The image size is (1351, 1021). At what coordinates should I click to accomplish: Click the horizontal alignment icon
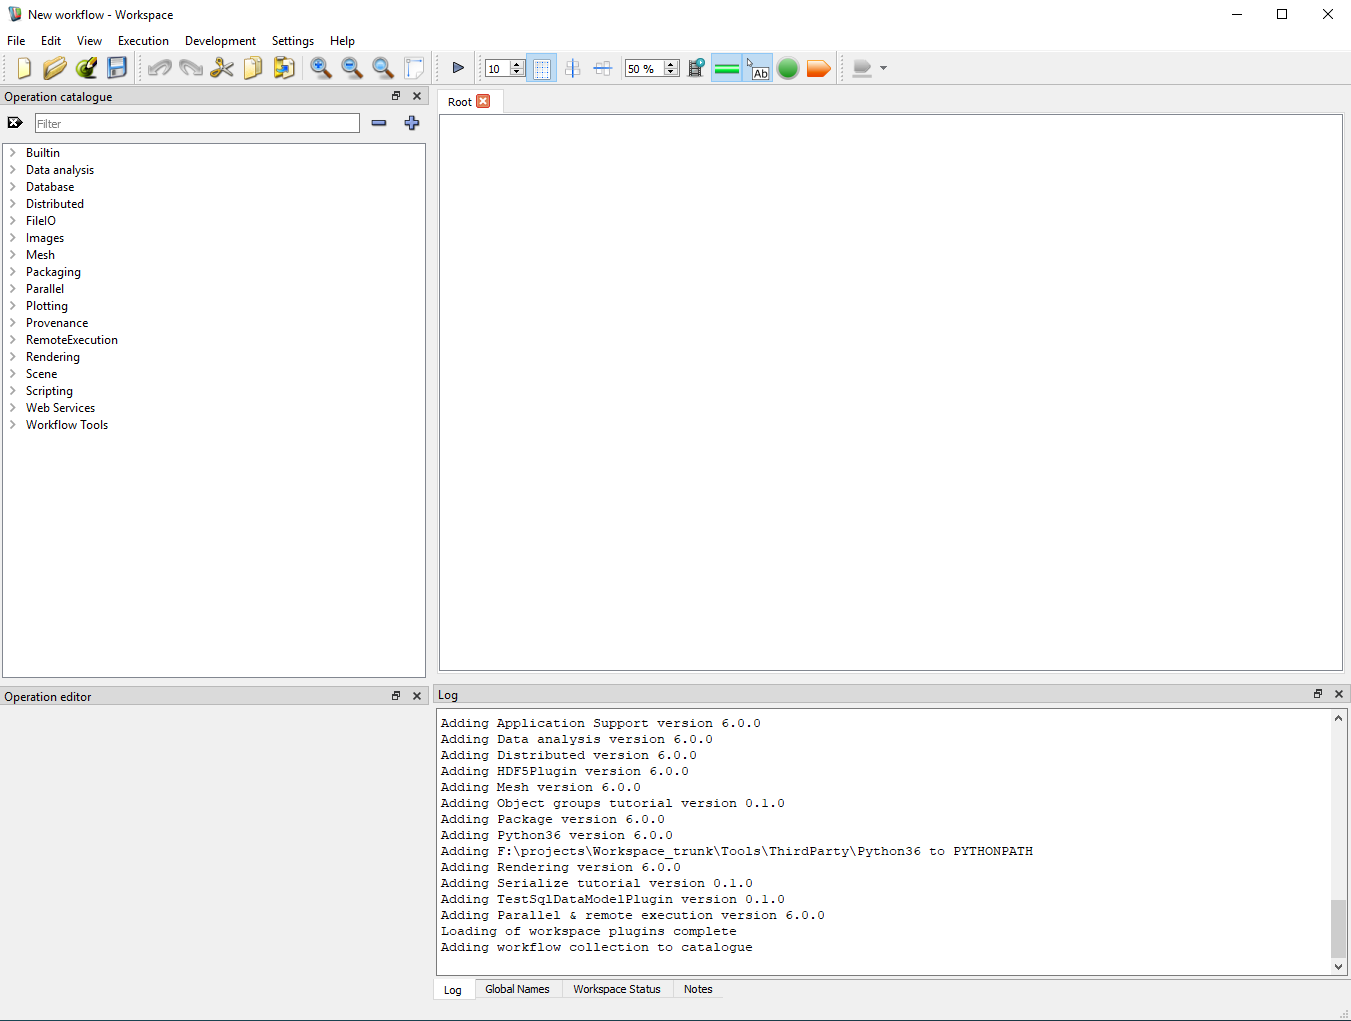(603, 68)
